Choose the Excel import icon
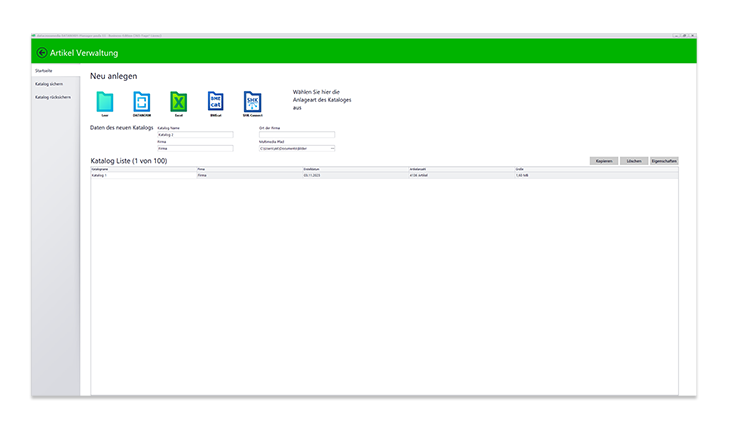The height and width of the screenshot is (430, 729). point(179,102)
